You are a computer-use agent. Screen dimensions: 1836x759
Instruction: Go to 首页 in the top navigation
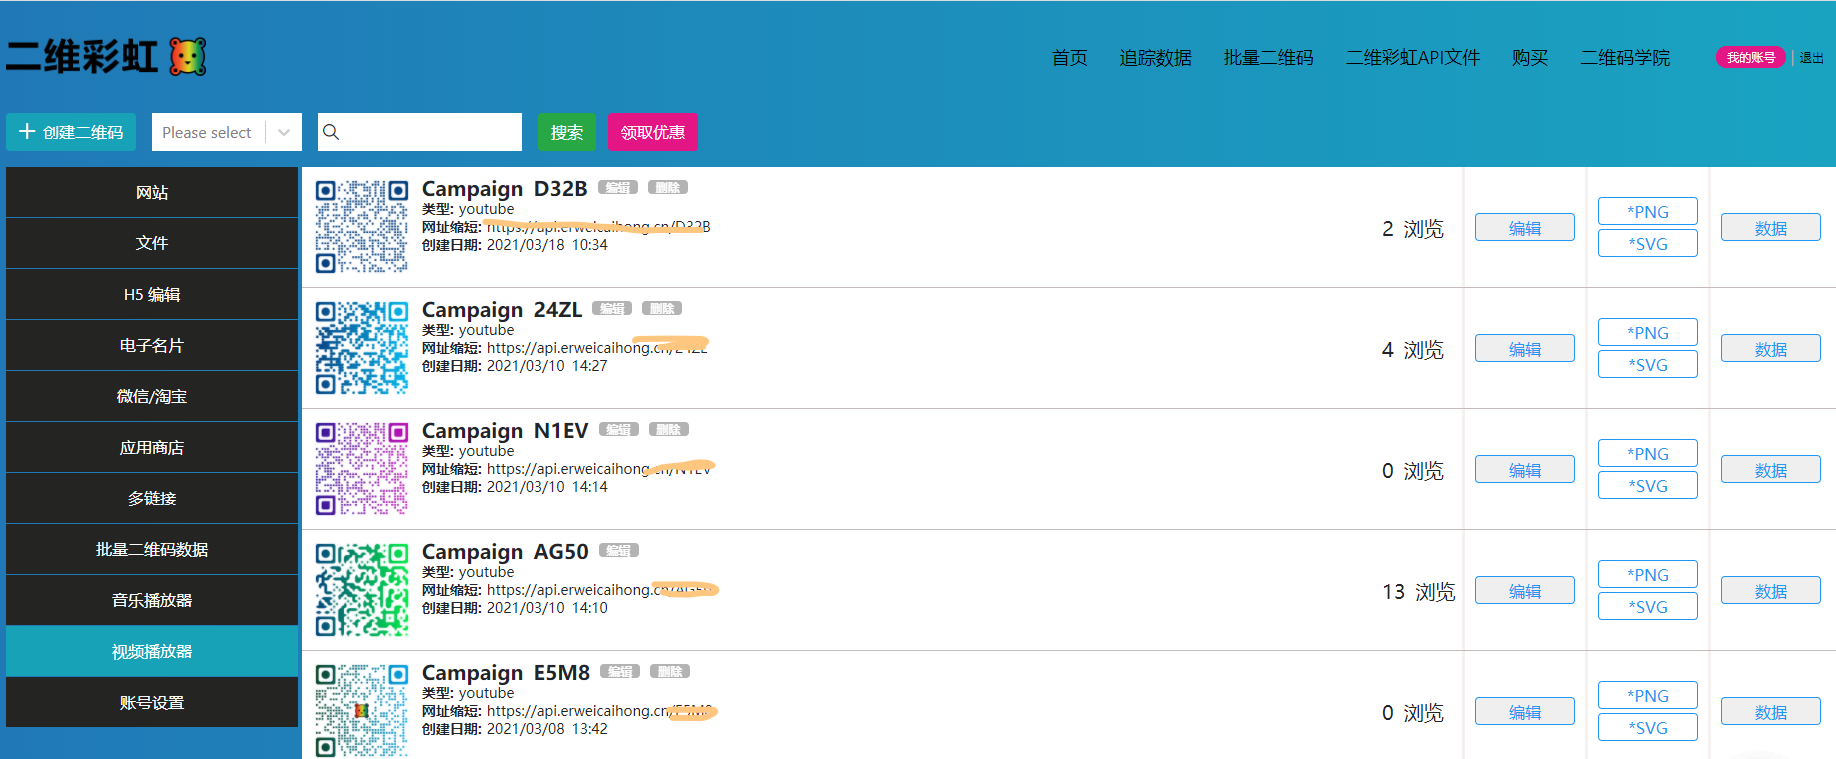pos(1069,58)
